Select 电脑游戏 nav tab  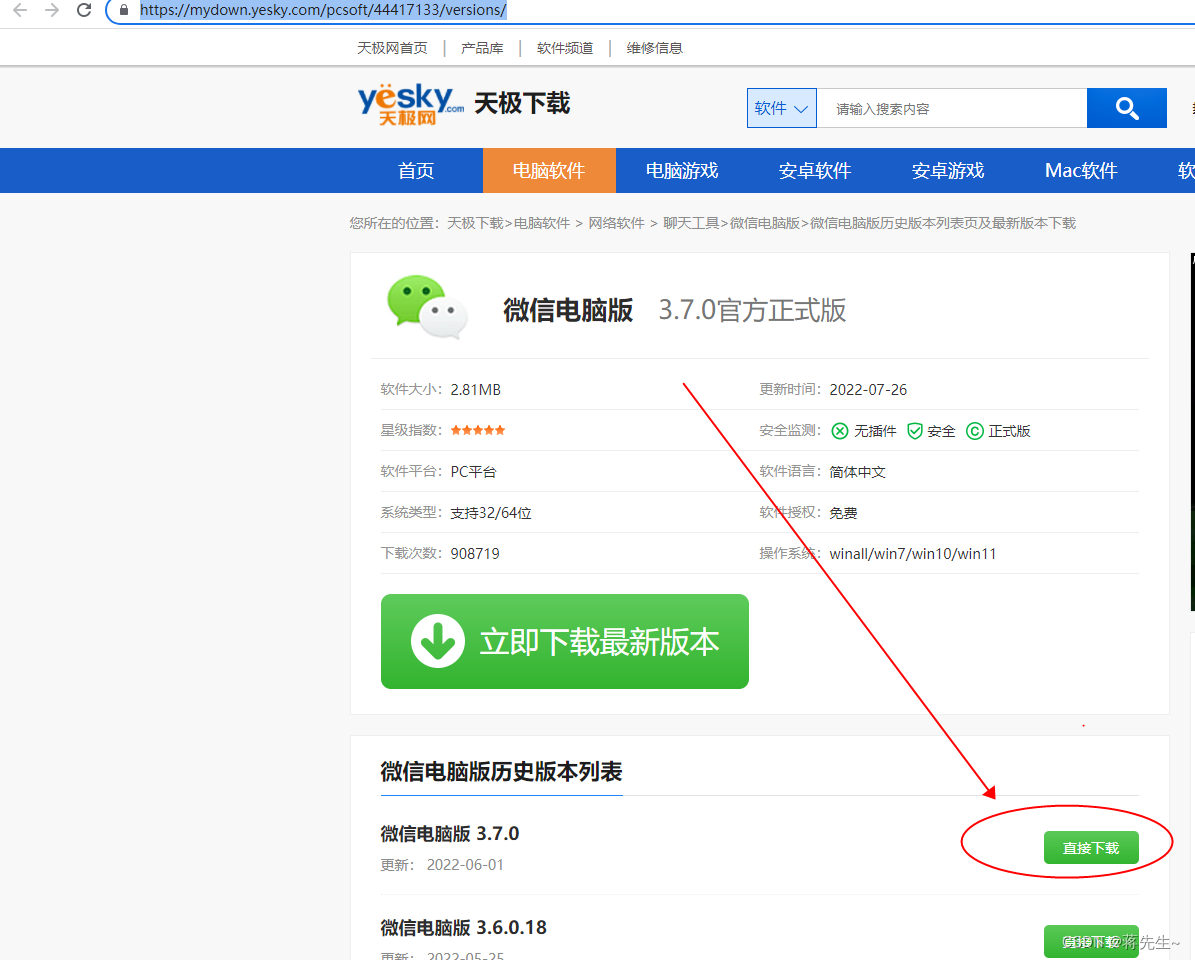coord(682,171)
